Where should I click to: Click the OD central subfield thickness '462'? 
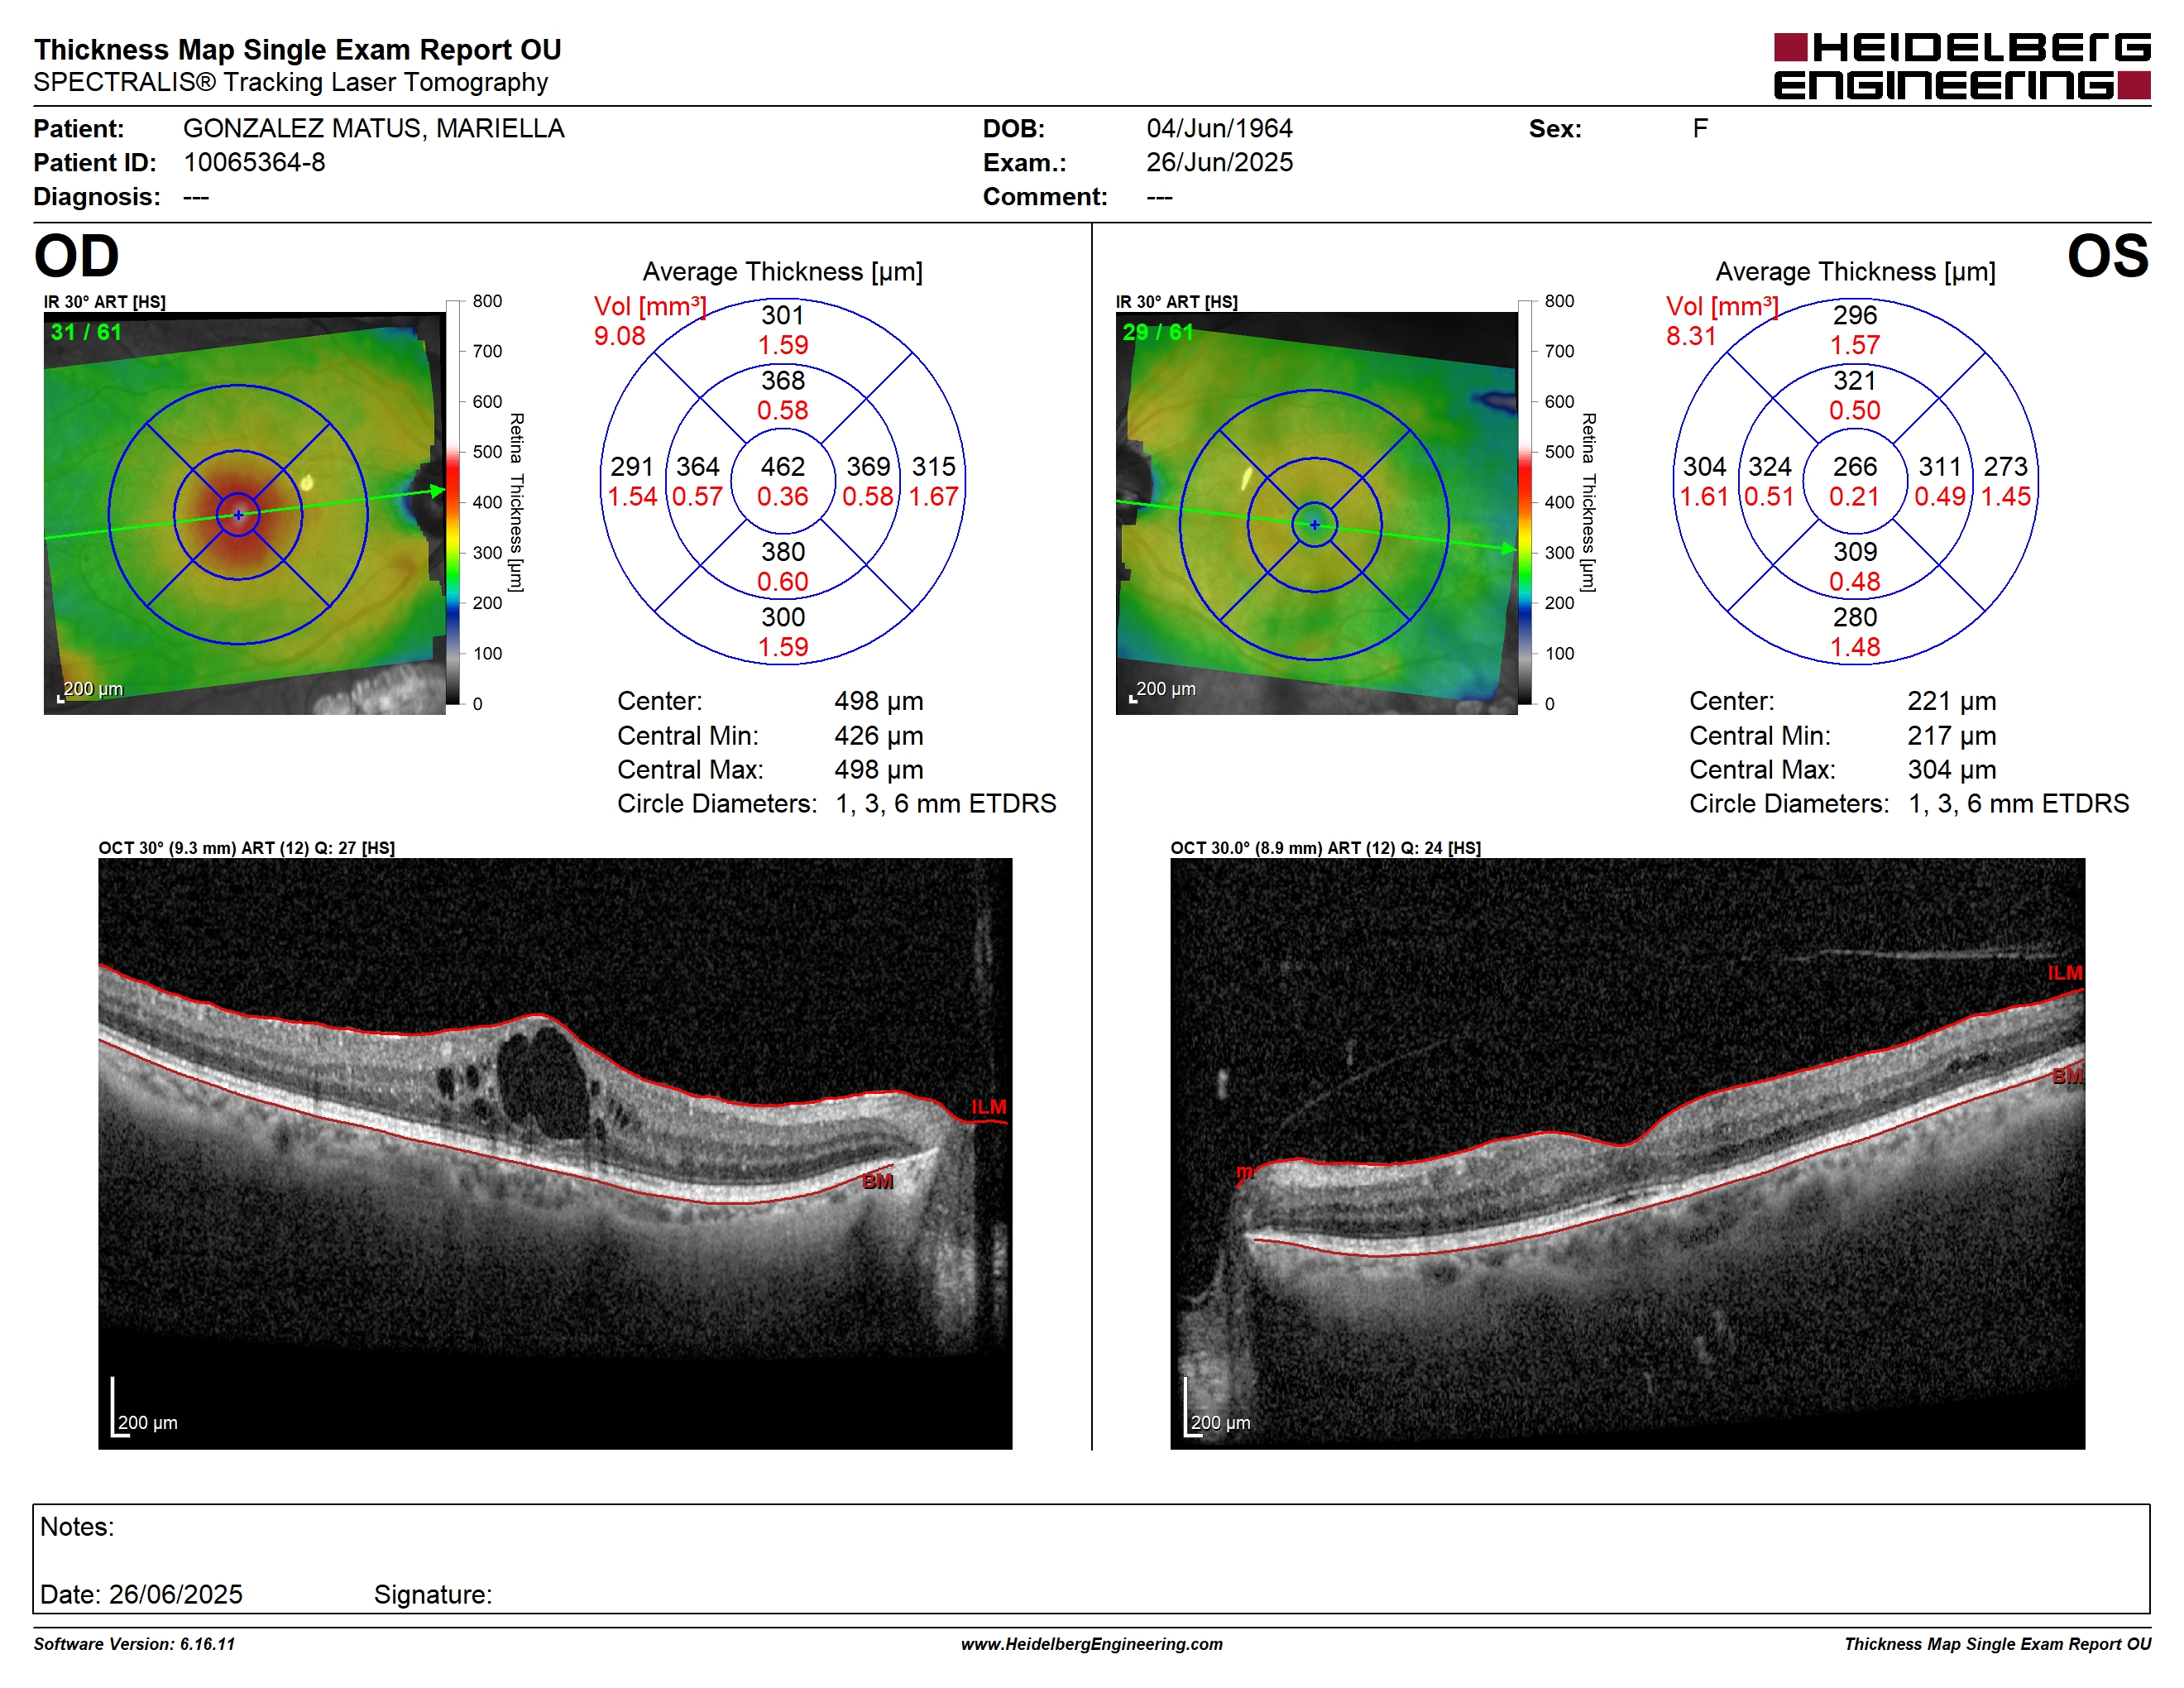click(782, 466)
